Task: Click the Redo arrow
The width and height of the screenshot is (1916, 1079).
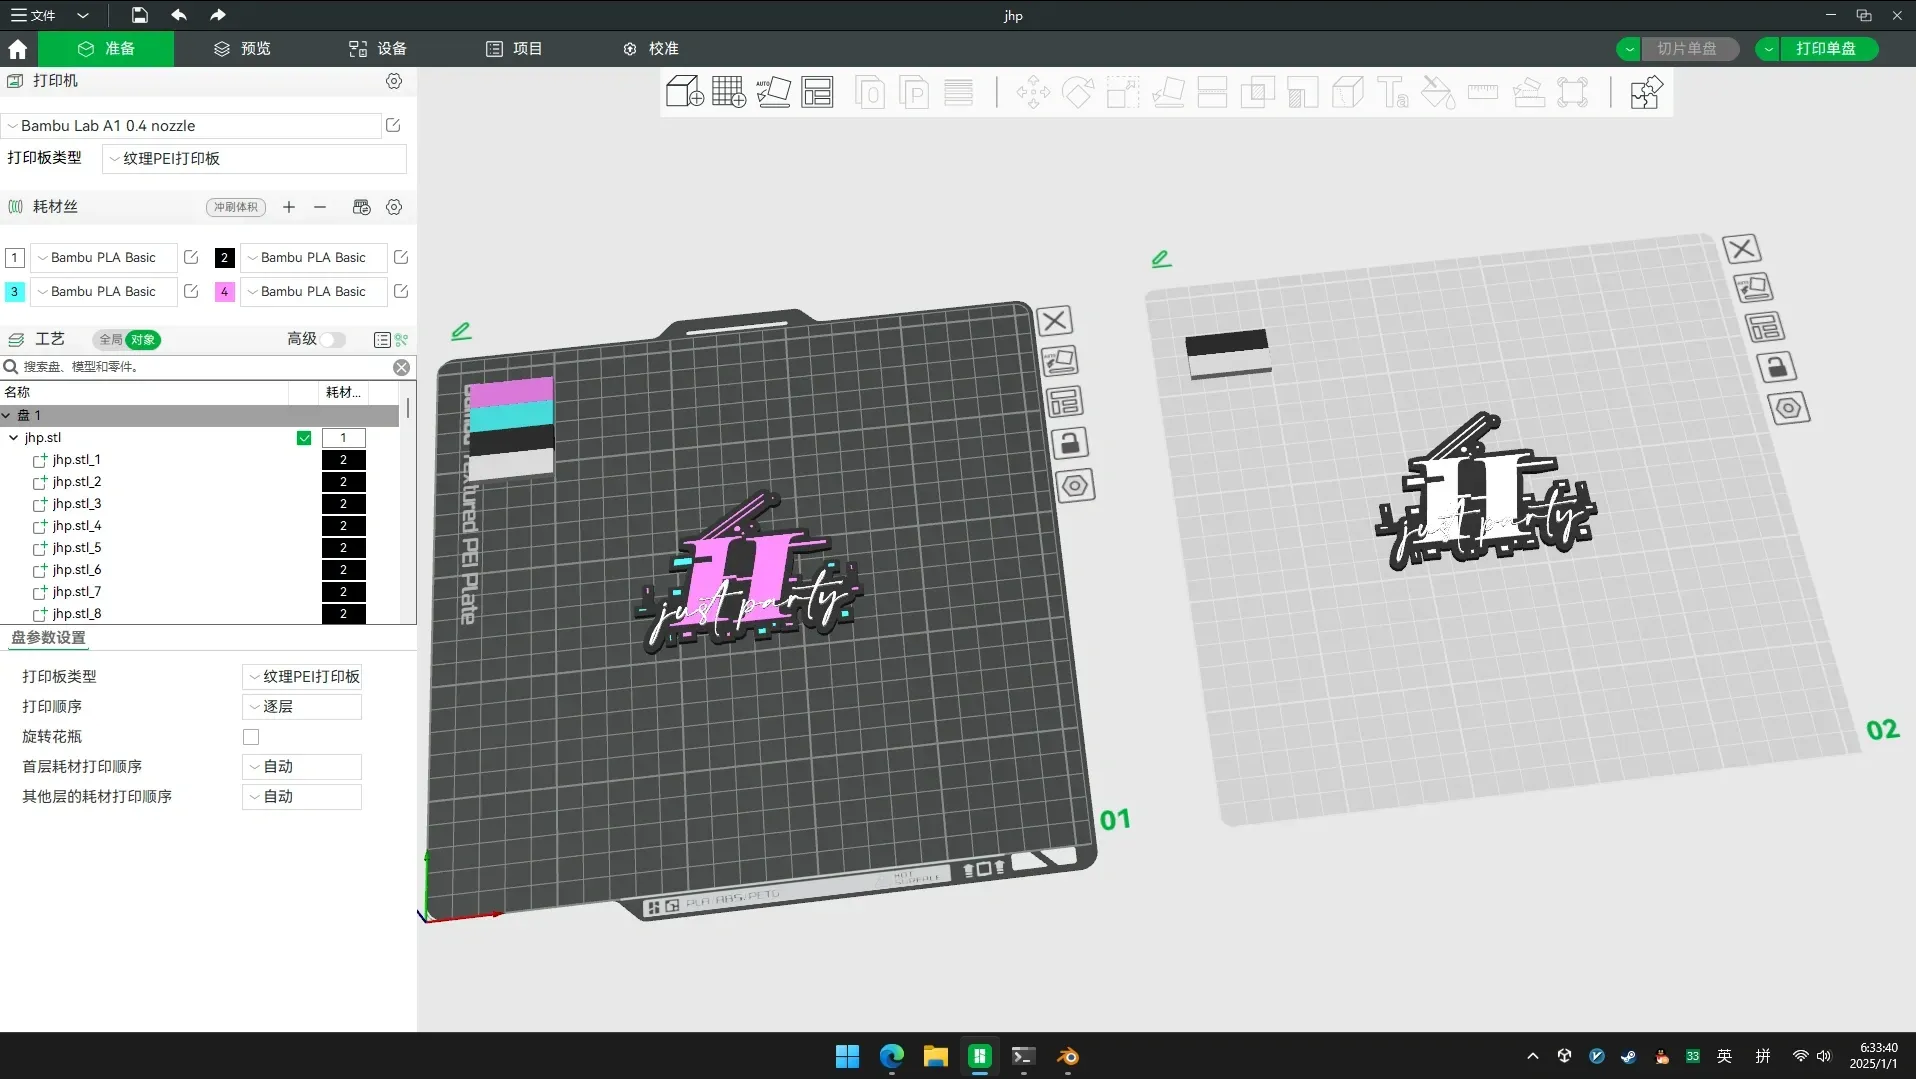Action: [218, 15]
